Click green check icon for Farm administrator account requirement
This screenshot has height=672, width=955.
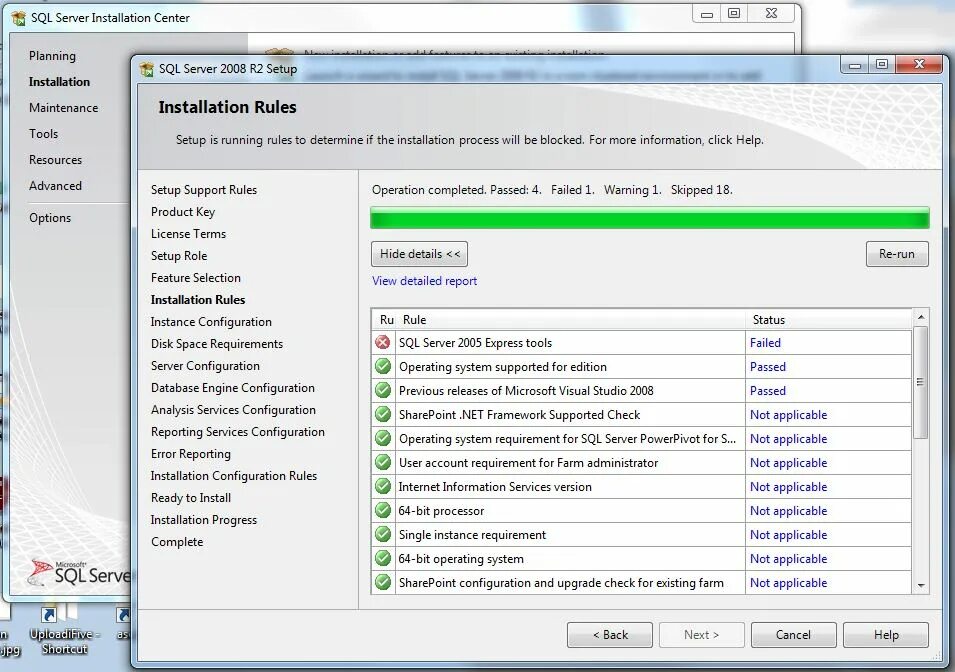(x=382, y=462)
